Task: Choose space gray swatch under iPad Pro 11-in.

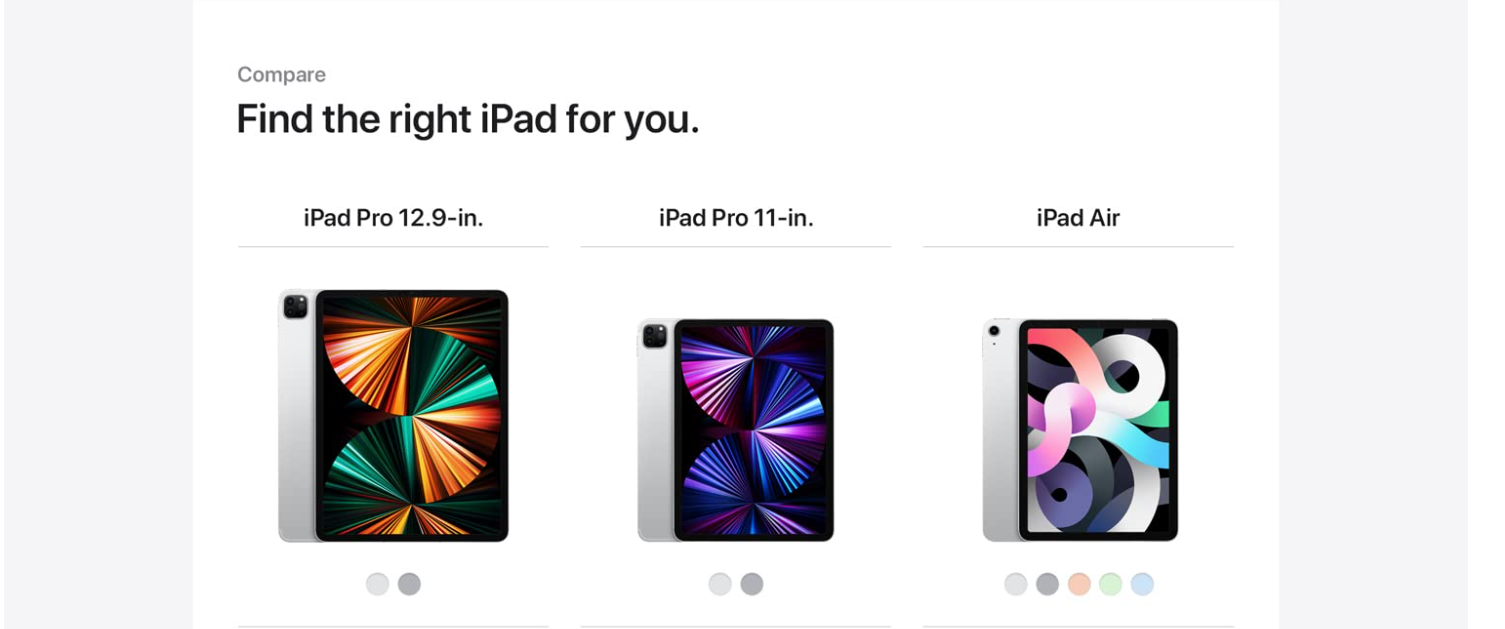Action: point(752,584)
